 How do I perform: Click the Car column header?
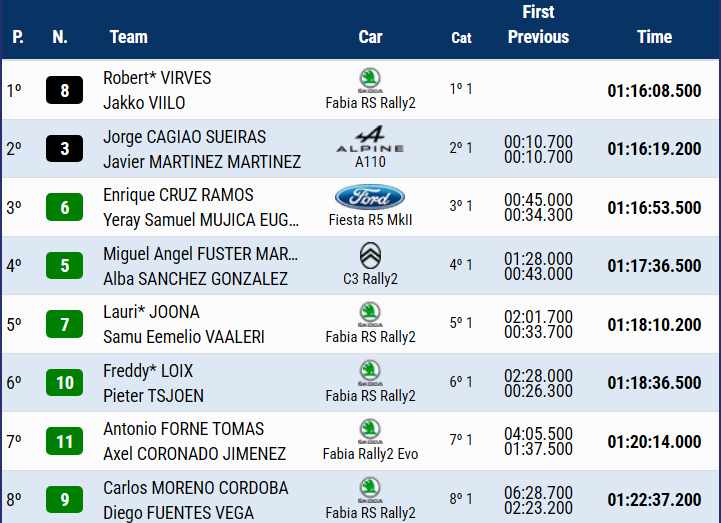pos(370,37)
